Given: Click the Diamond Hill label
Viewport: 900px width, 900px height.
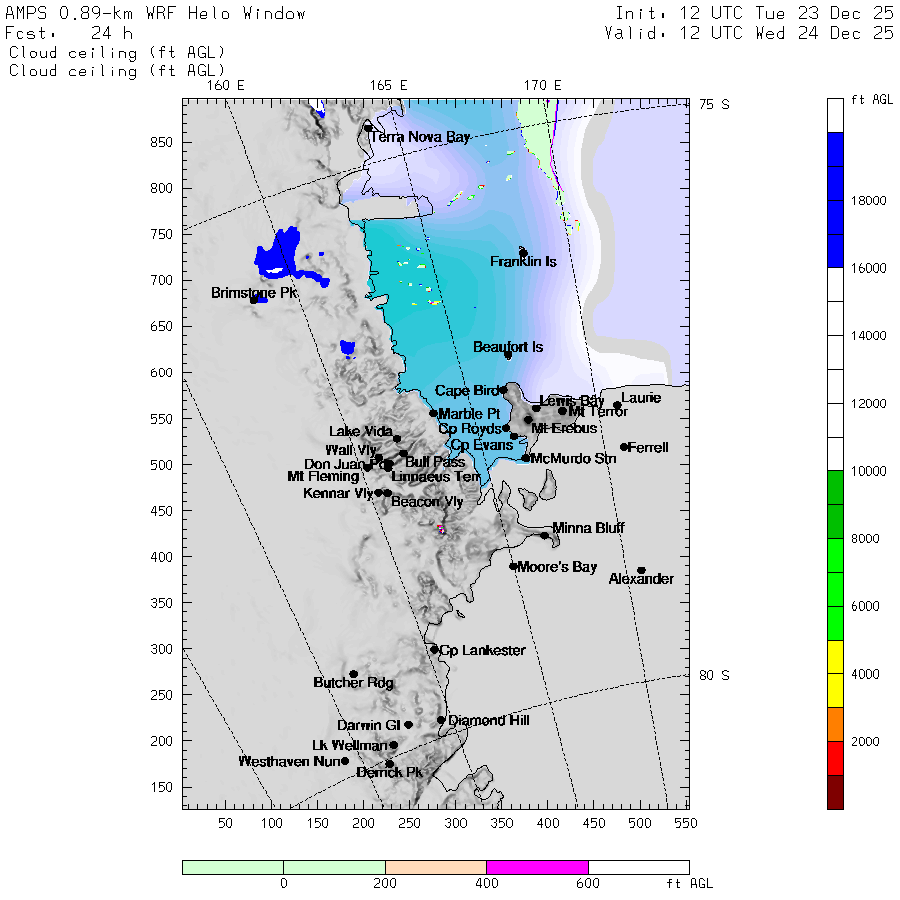Looking at the screenshot, I should [x=488, y=720].
